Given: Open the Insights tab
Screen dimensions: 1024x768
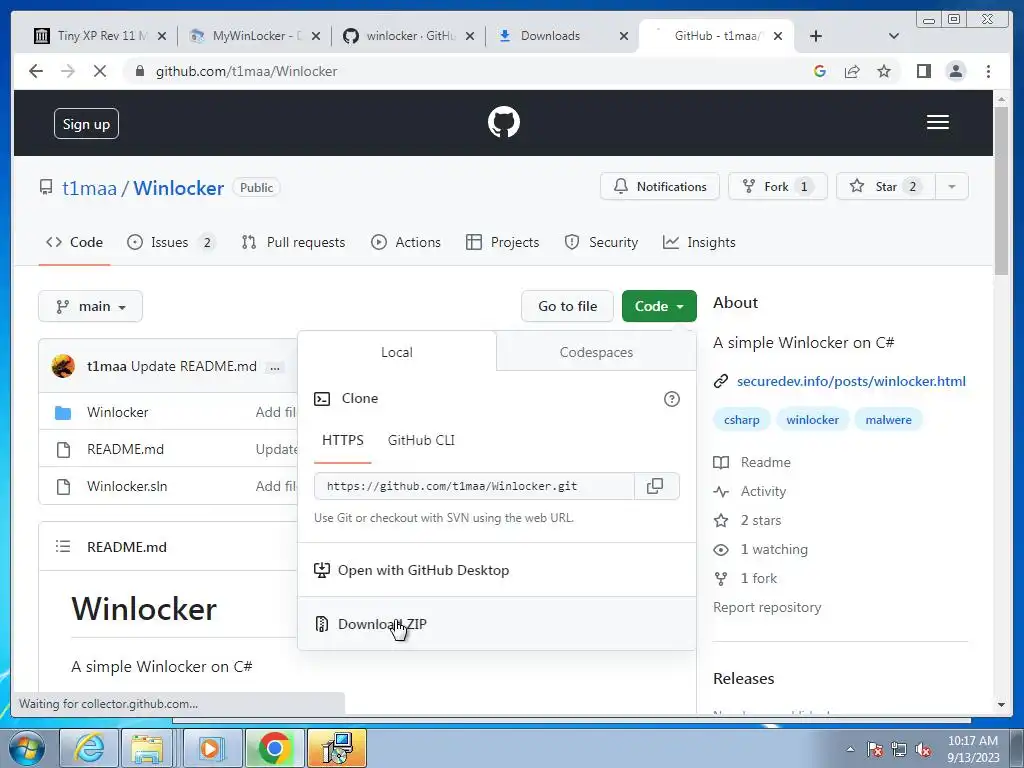Looking at the screenshot, I should coord(699,242).
